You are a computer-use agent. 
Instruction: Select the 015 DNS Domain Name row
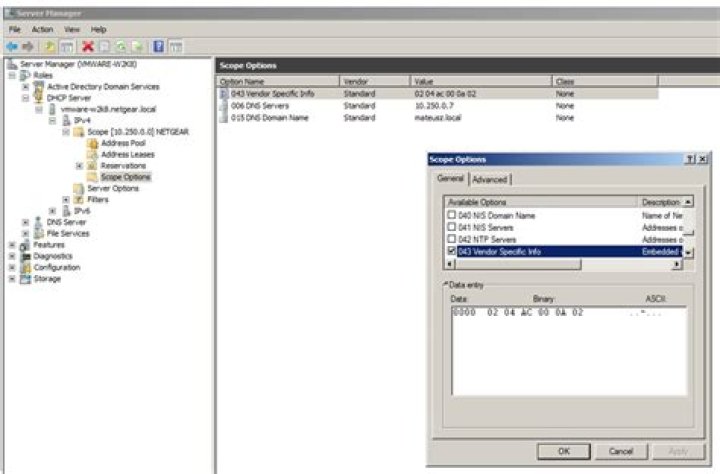438,118
